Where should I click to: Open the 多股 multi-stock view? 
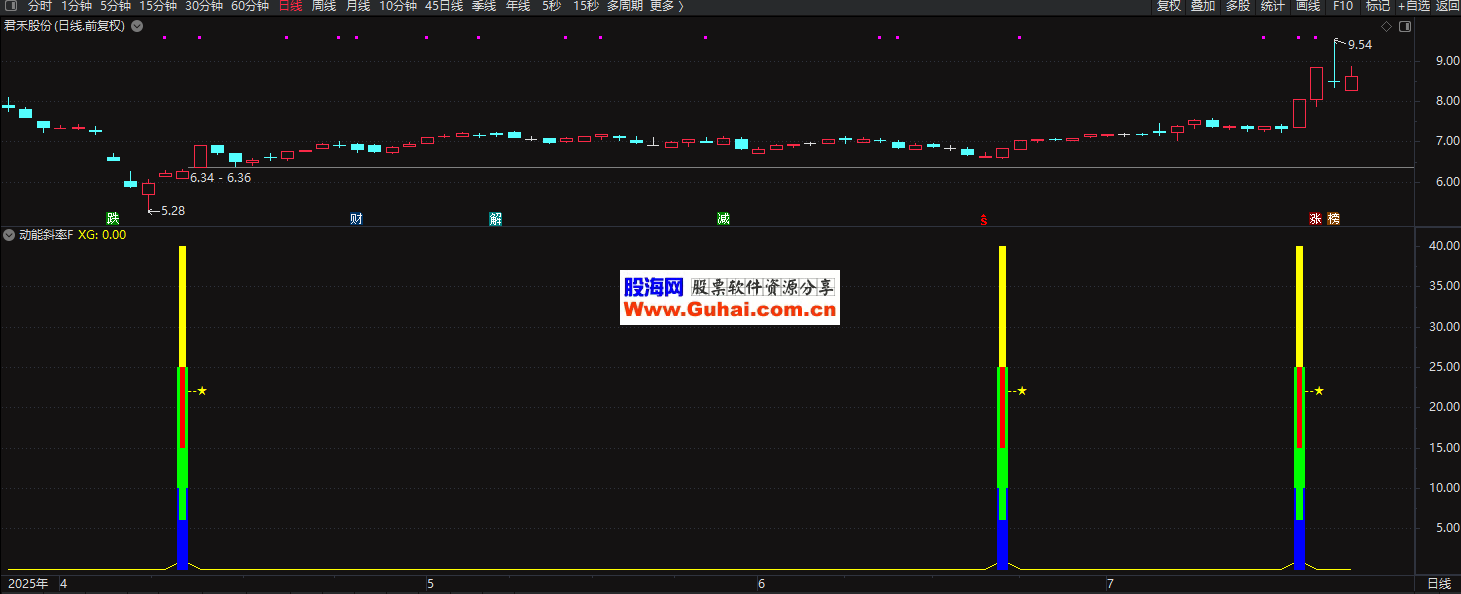[1238, 6]
